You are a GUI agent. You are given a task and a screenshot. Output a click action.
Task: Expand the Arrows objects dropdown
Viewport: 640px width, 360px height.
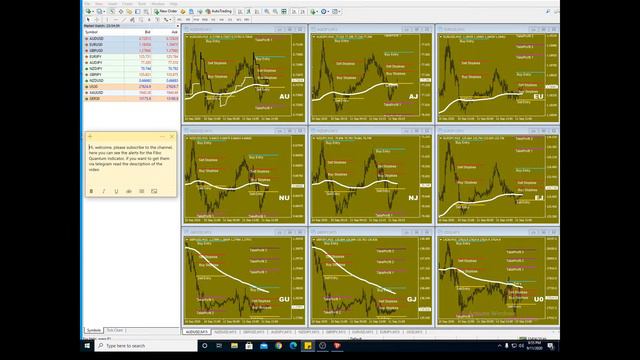(170, 20)
